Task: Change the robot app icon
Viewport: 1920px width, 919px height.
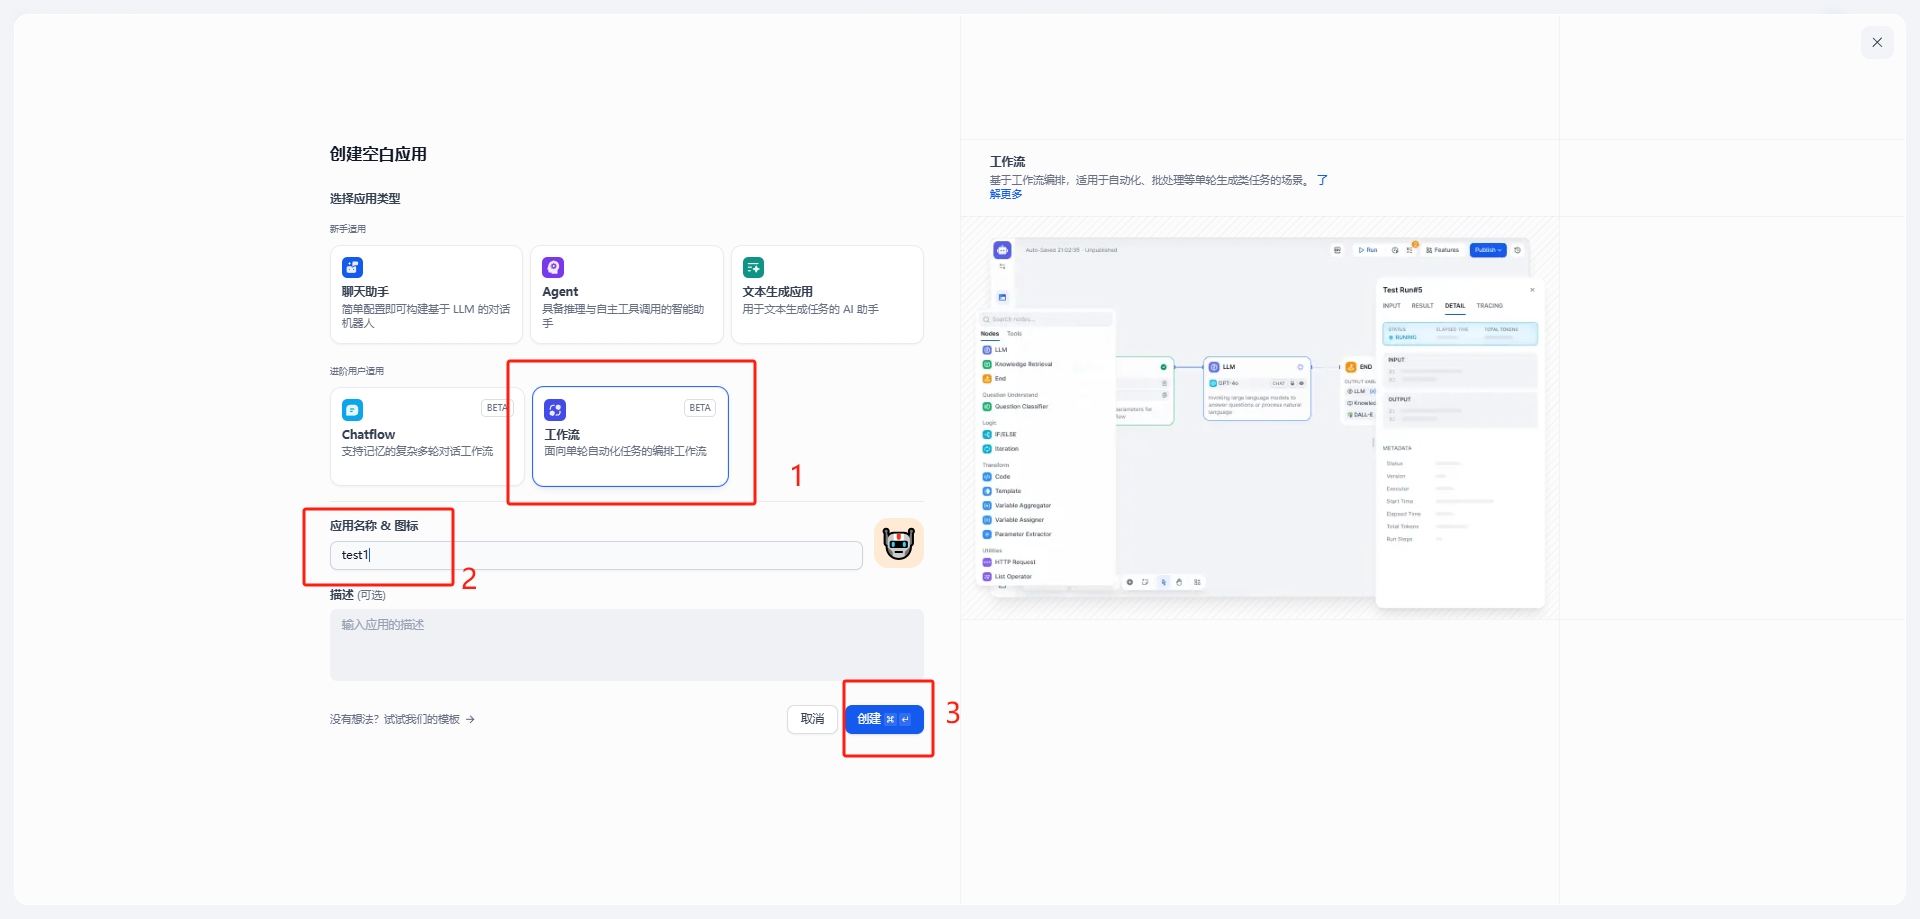Action: pos(898,543)
